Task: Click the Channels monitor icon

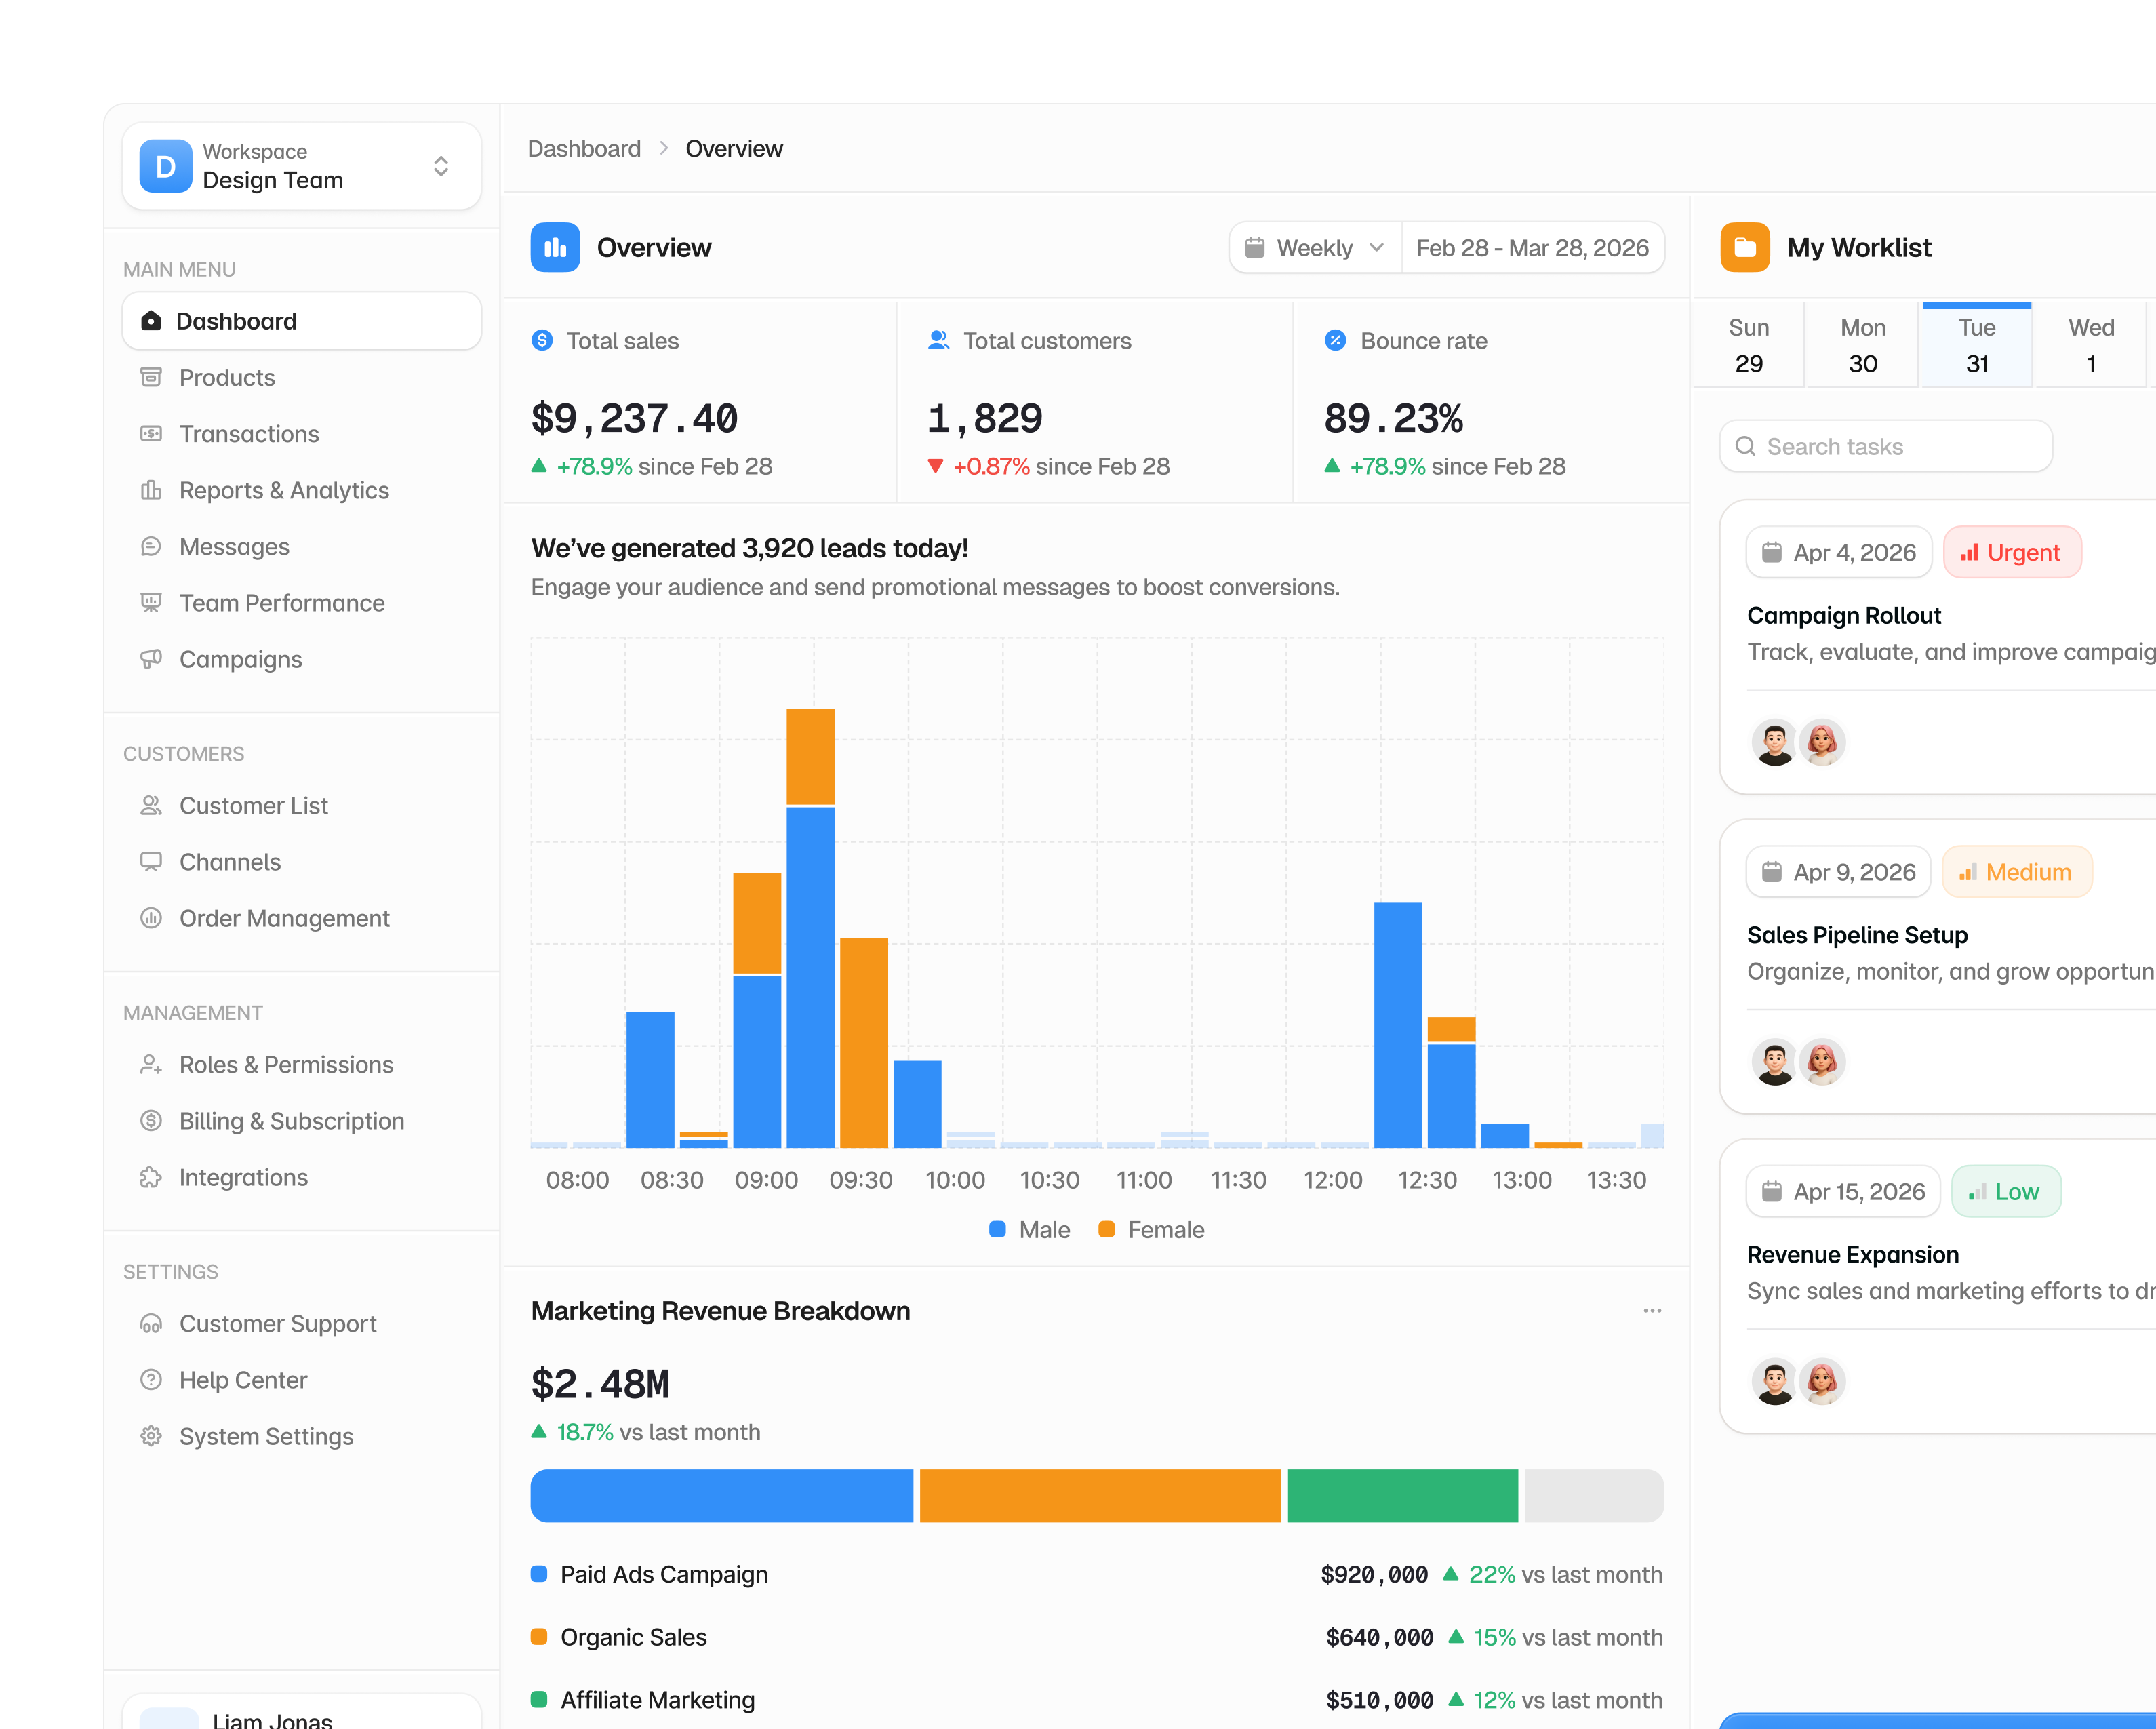Action: coord(151,862)
